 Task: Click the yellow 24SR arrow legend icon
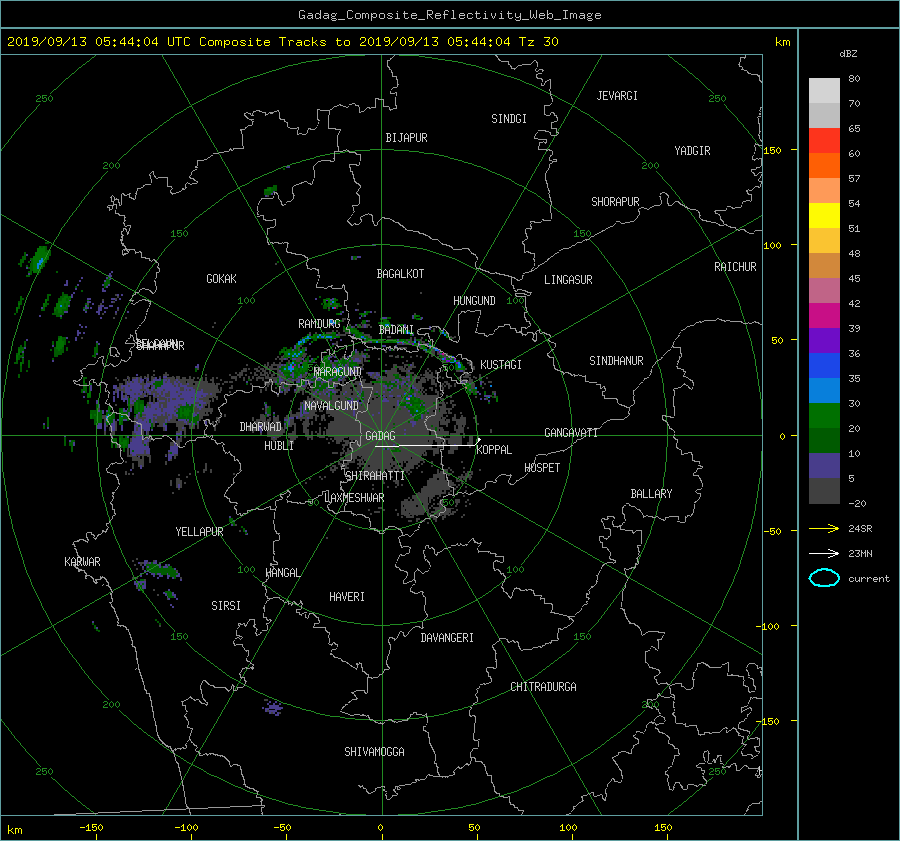[824, 528]
